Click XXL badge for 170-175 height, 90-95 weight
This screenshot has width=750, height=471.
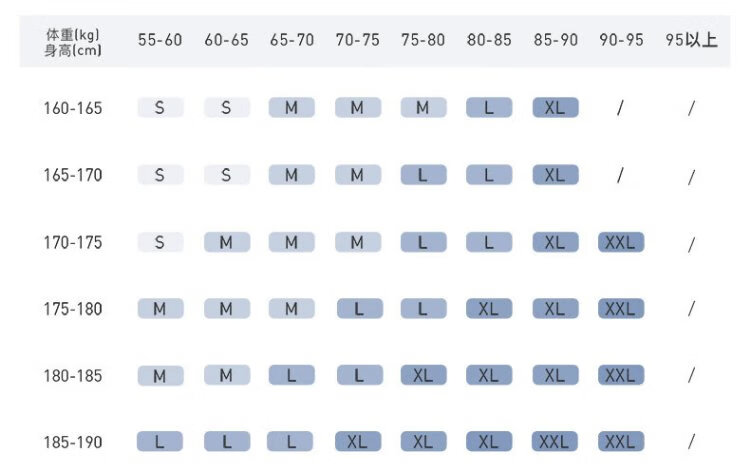[620, 242]
